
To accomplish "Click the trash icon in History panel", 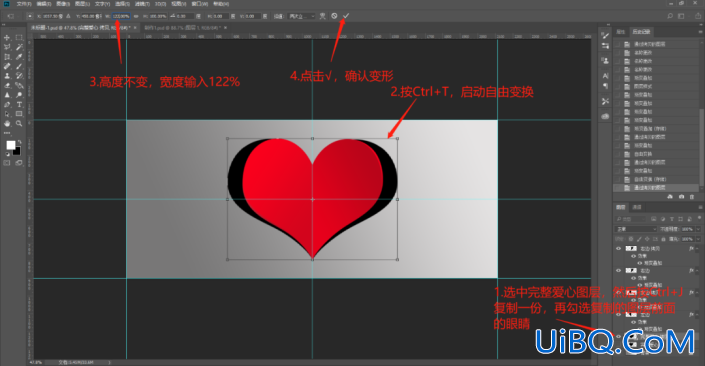I will point(692,196).
